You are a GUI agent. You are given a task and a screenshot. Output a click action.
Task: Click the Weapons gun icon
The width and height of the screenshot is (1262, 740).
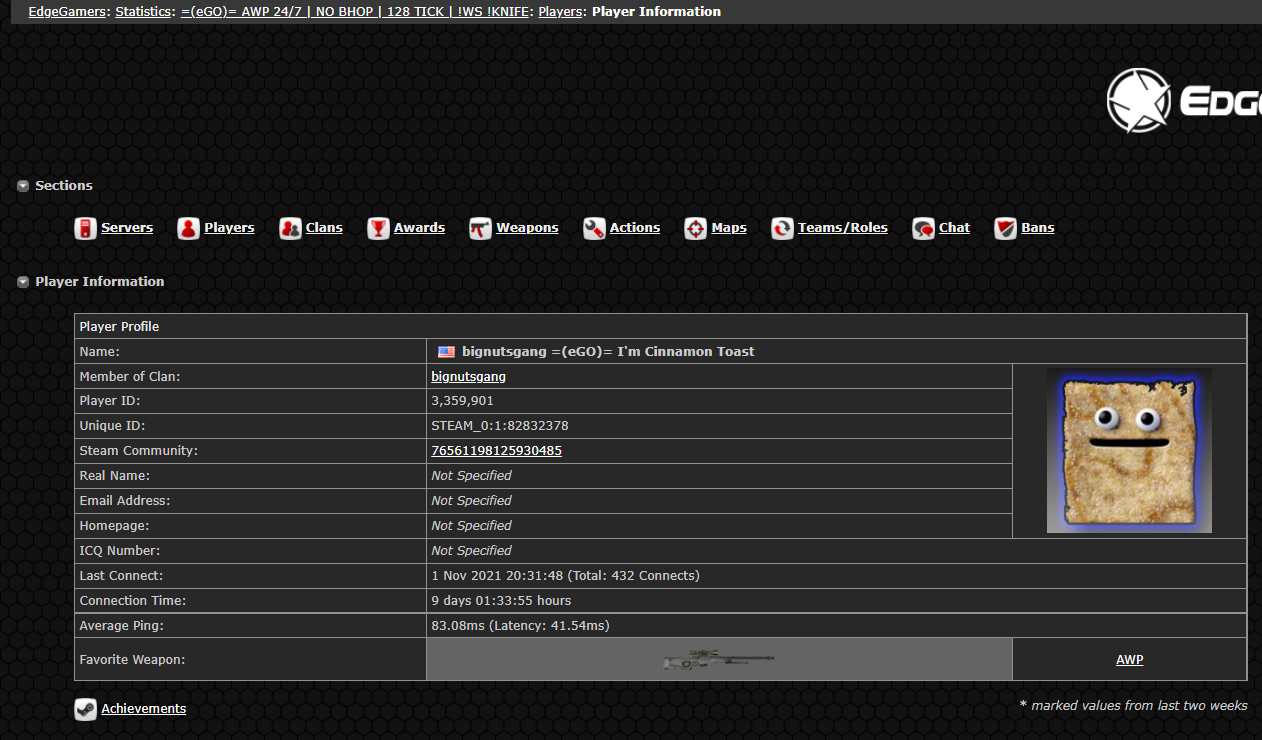click(481, 228)
